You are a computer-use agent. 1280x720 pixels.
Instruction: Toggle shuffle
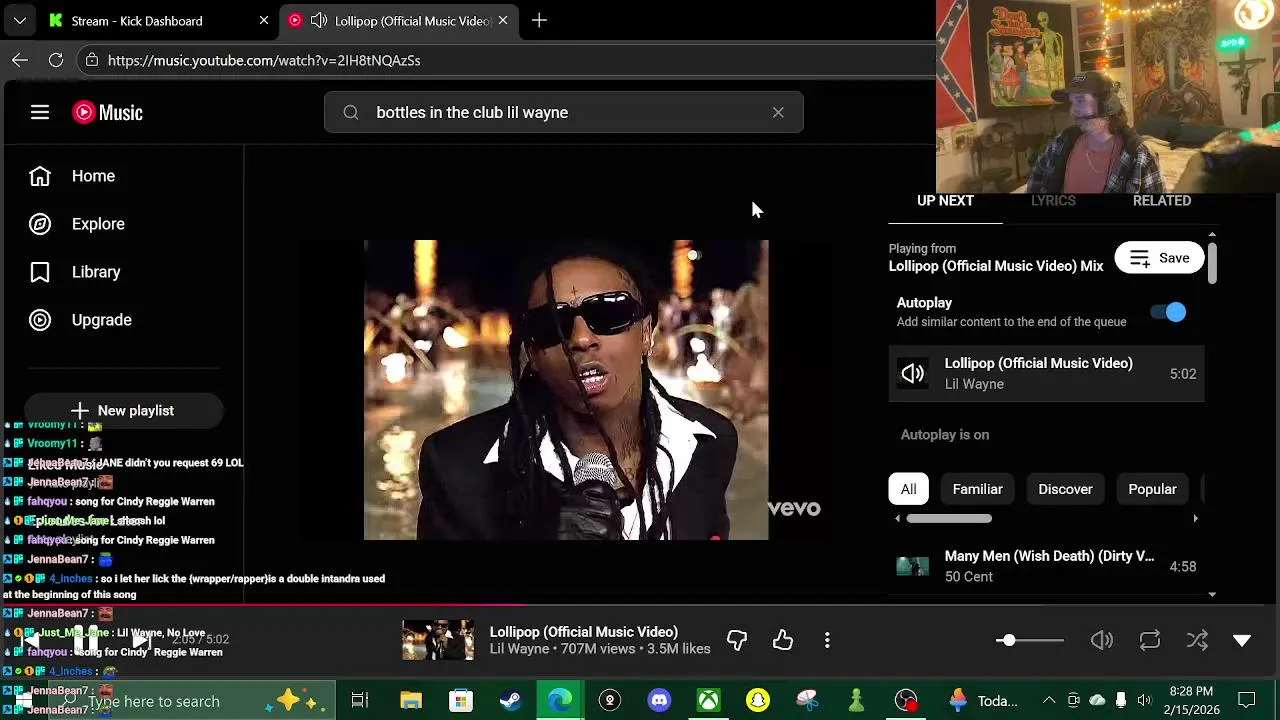pos(1197,640)
